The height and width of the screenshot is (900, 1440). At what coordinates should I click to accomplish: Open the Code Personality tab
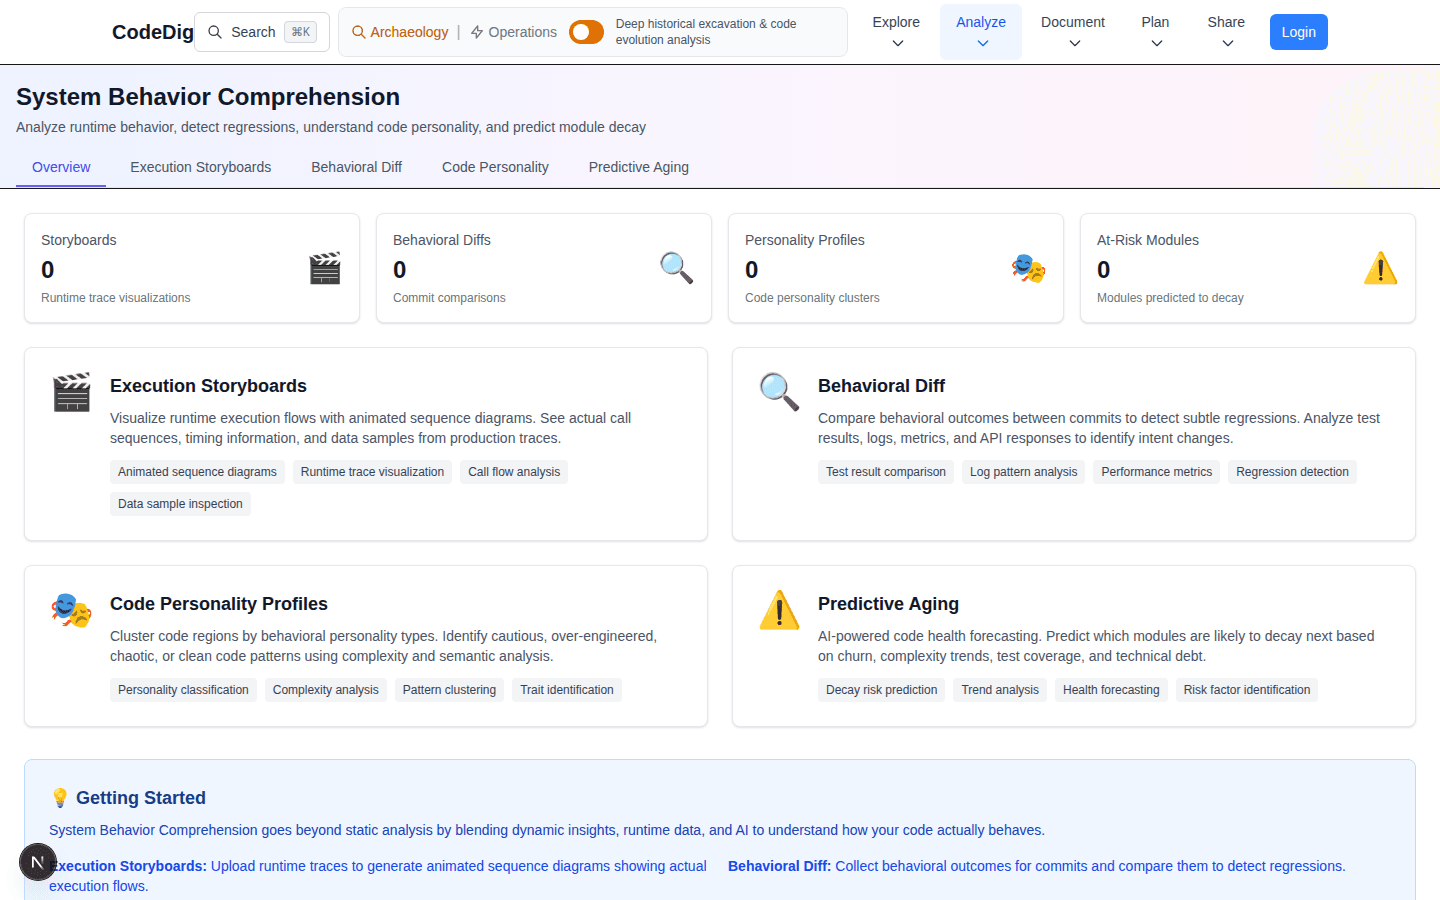pos(495,167)
